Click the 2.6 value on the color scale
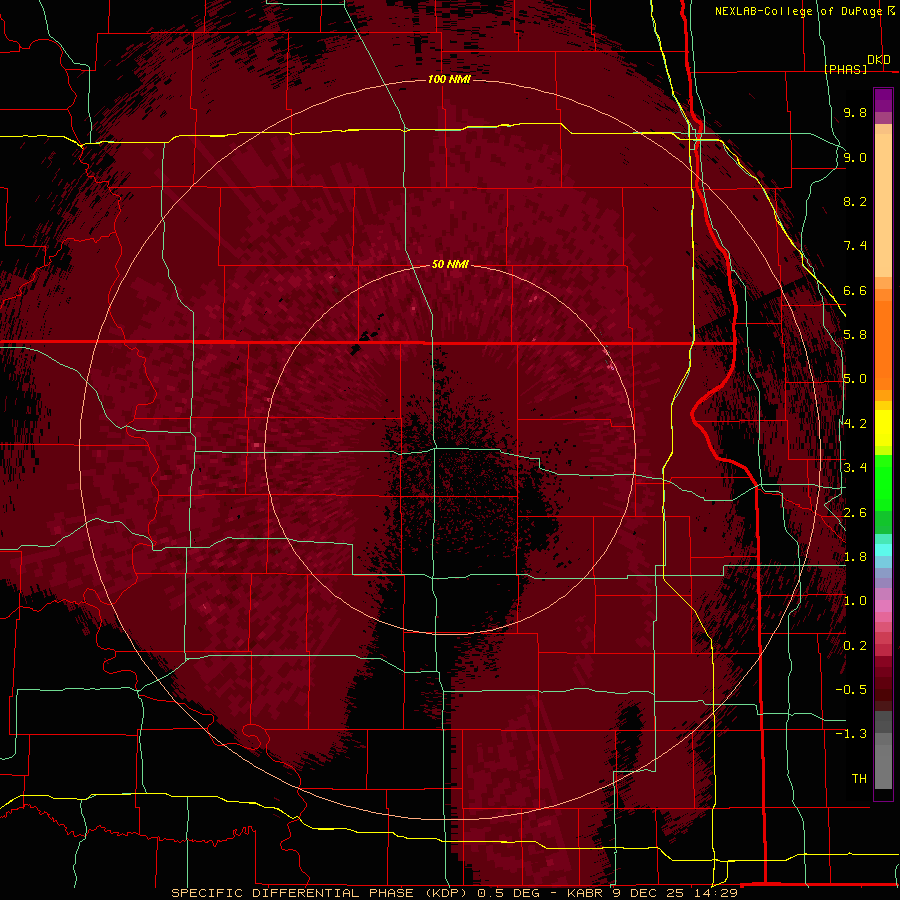 pos(855,513)
